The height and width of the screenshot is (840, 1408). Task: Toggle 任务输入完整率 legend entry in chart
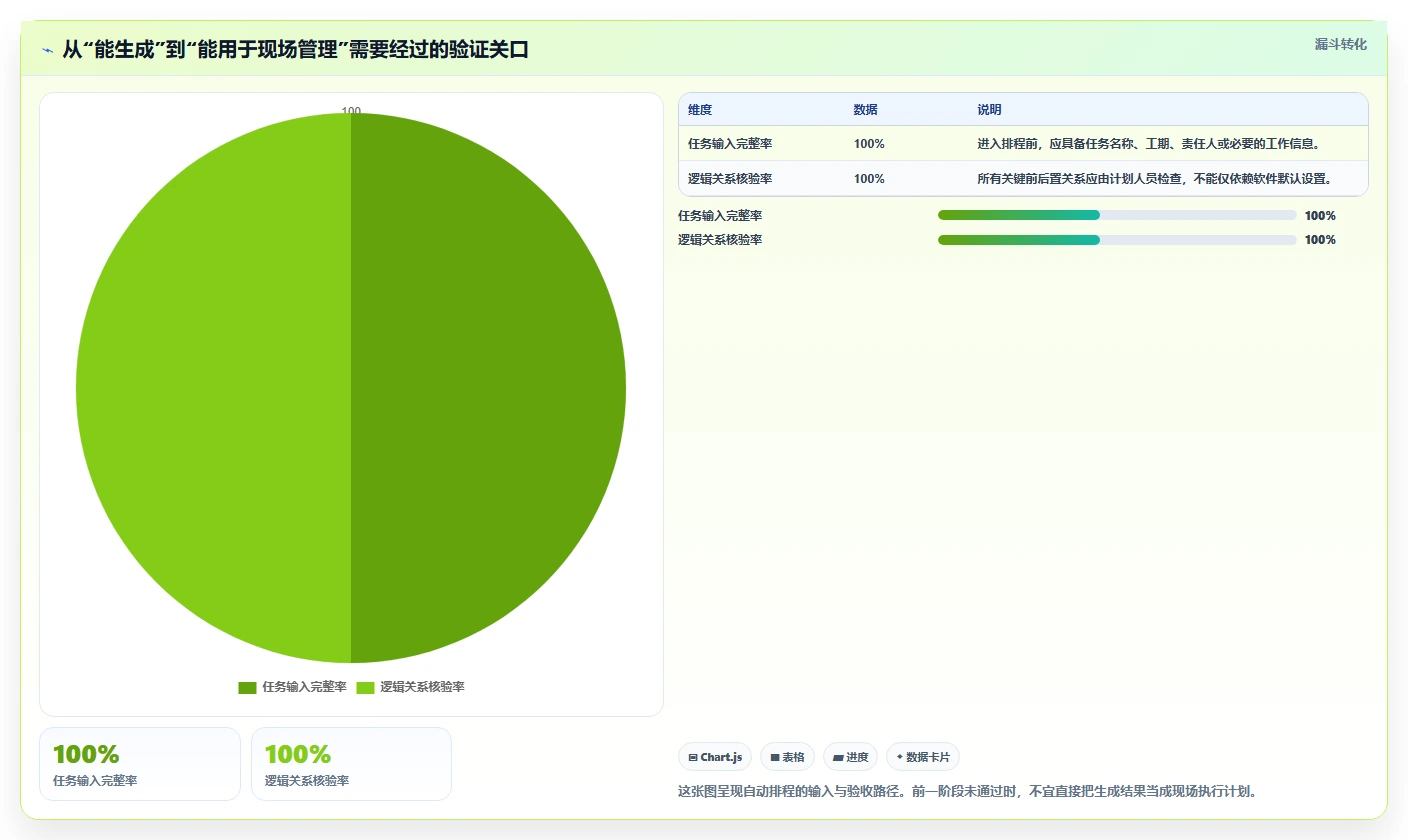coord(292,687)
